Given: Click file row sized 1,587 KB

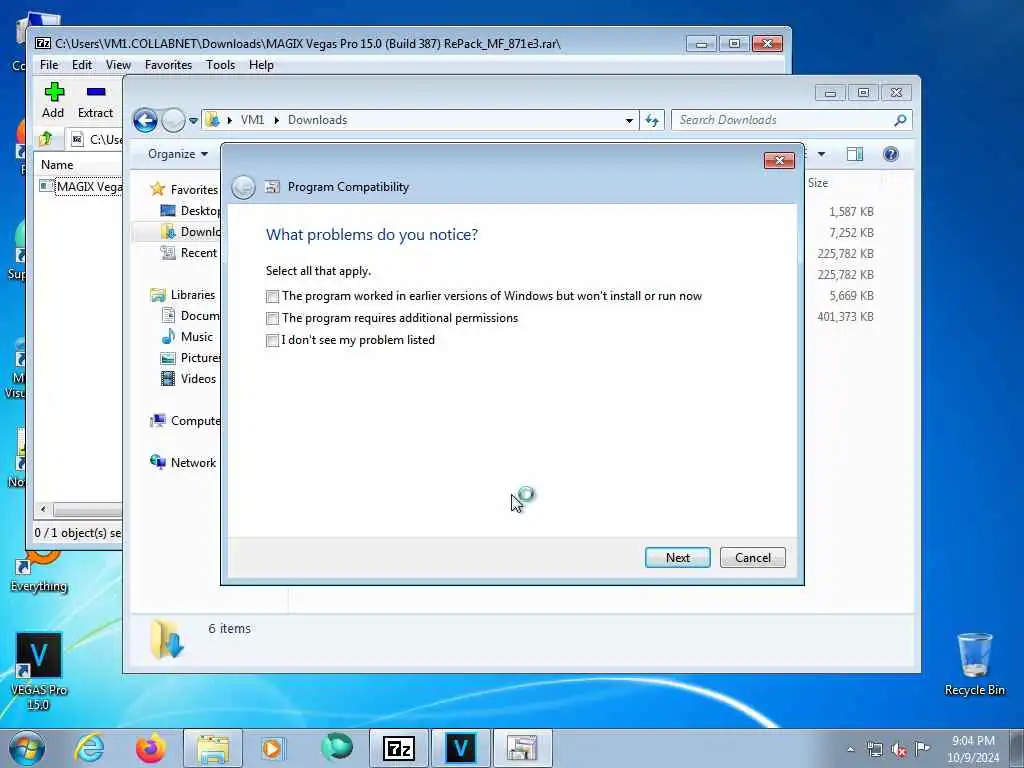Looking at the screenshot, I should (851, 212).
